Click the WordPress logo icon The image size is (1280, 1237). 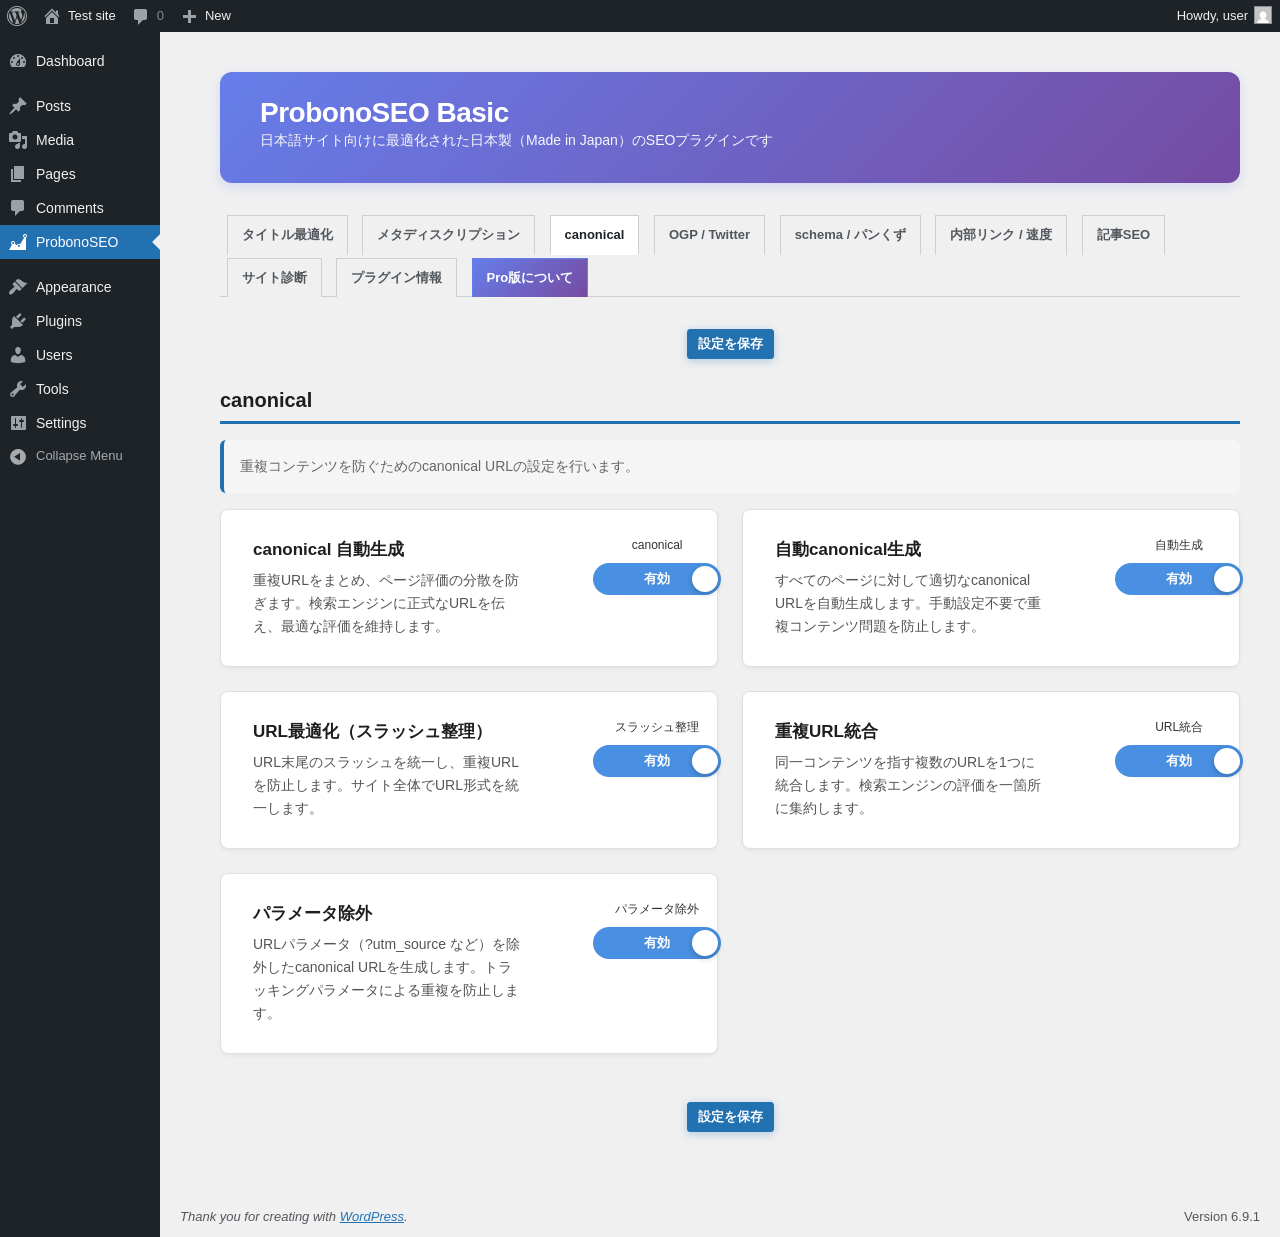[17, 16]
